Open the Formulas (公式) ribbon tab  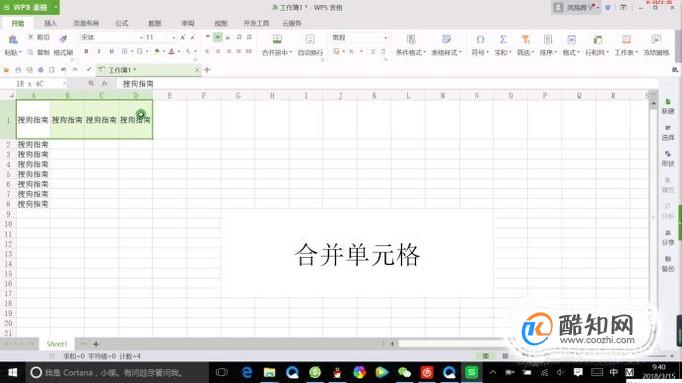pyautogui.click(x=122, y=23)
